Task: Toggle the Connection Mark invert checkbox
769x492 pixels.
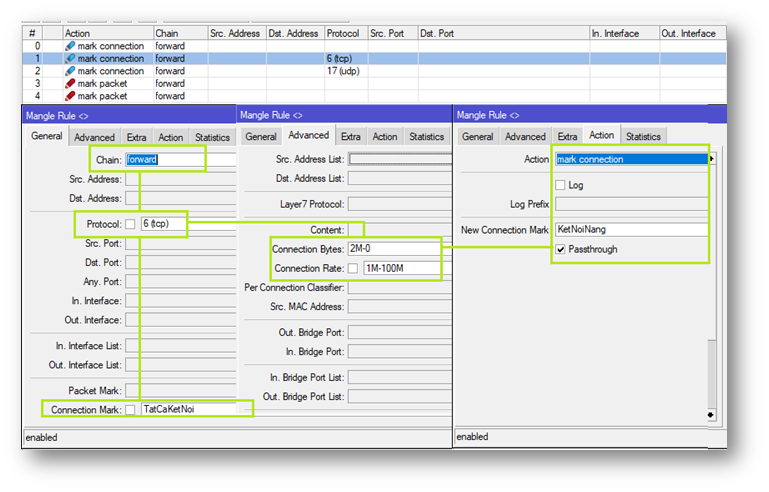Action: pyautogui.click(x=130, y=410)
